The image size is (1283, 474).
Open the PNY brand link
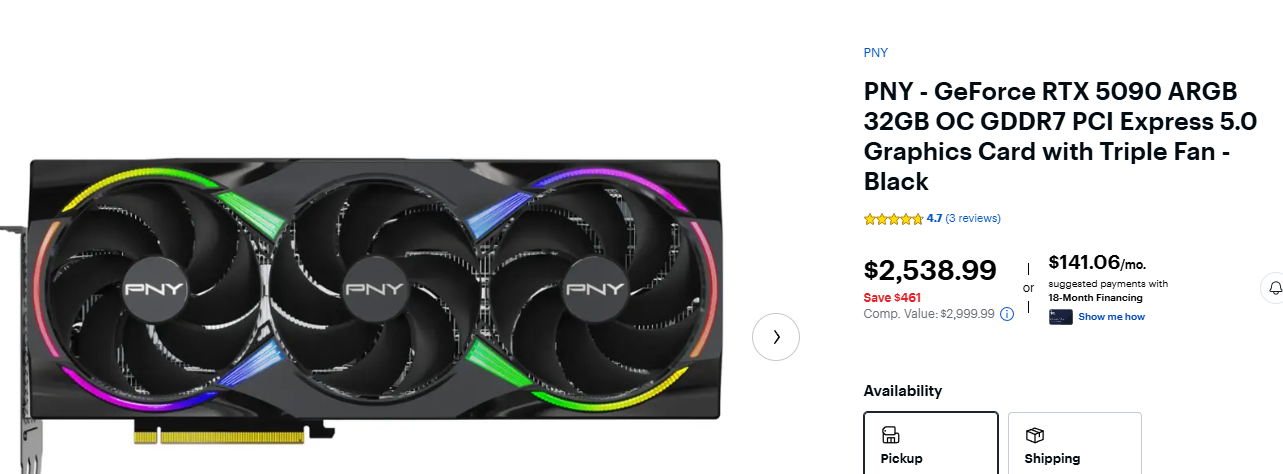[876, 53]
